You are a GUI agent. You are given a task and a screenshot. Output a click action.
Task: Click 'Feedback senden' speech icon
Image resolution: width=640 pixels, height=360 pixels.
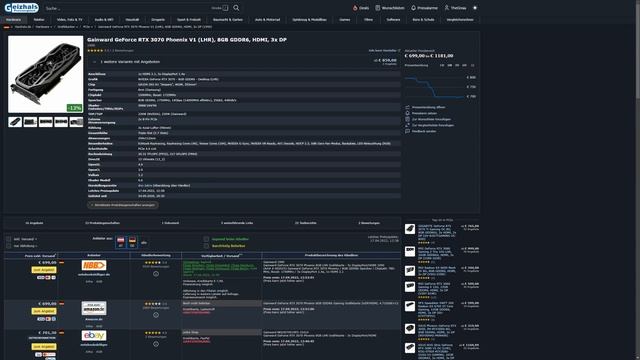(x=407, y=131)
